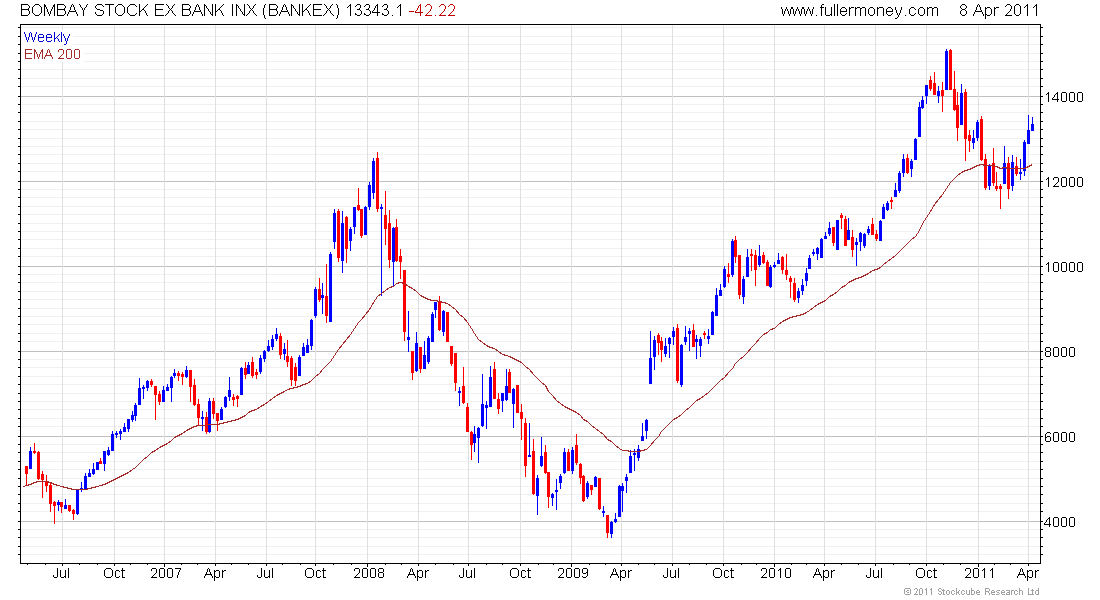This screenshot has width=1100, height=600.
Task: Click the 'Oct' label just before 2011
Action: click(926, 573)
